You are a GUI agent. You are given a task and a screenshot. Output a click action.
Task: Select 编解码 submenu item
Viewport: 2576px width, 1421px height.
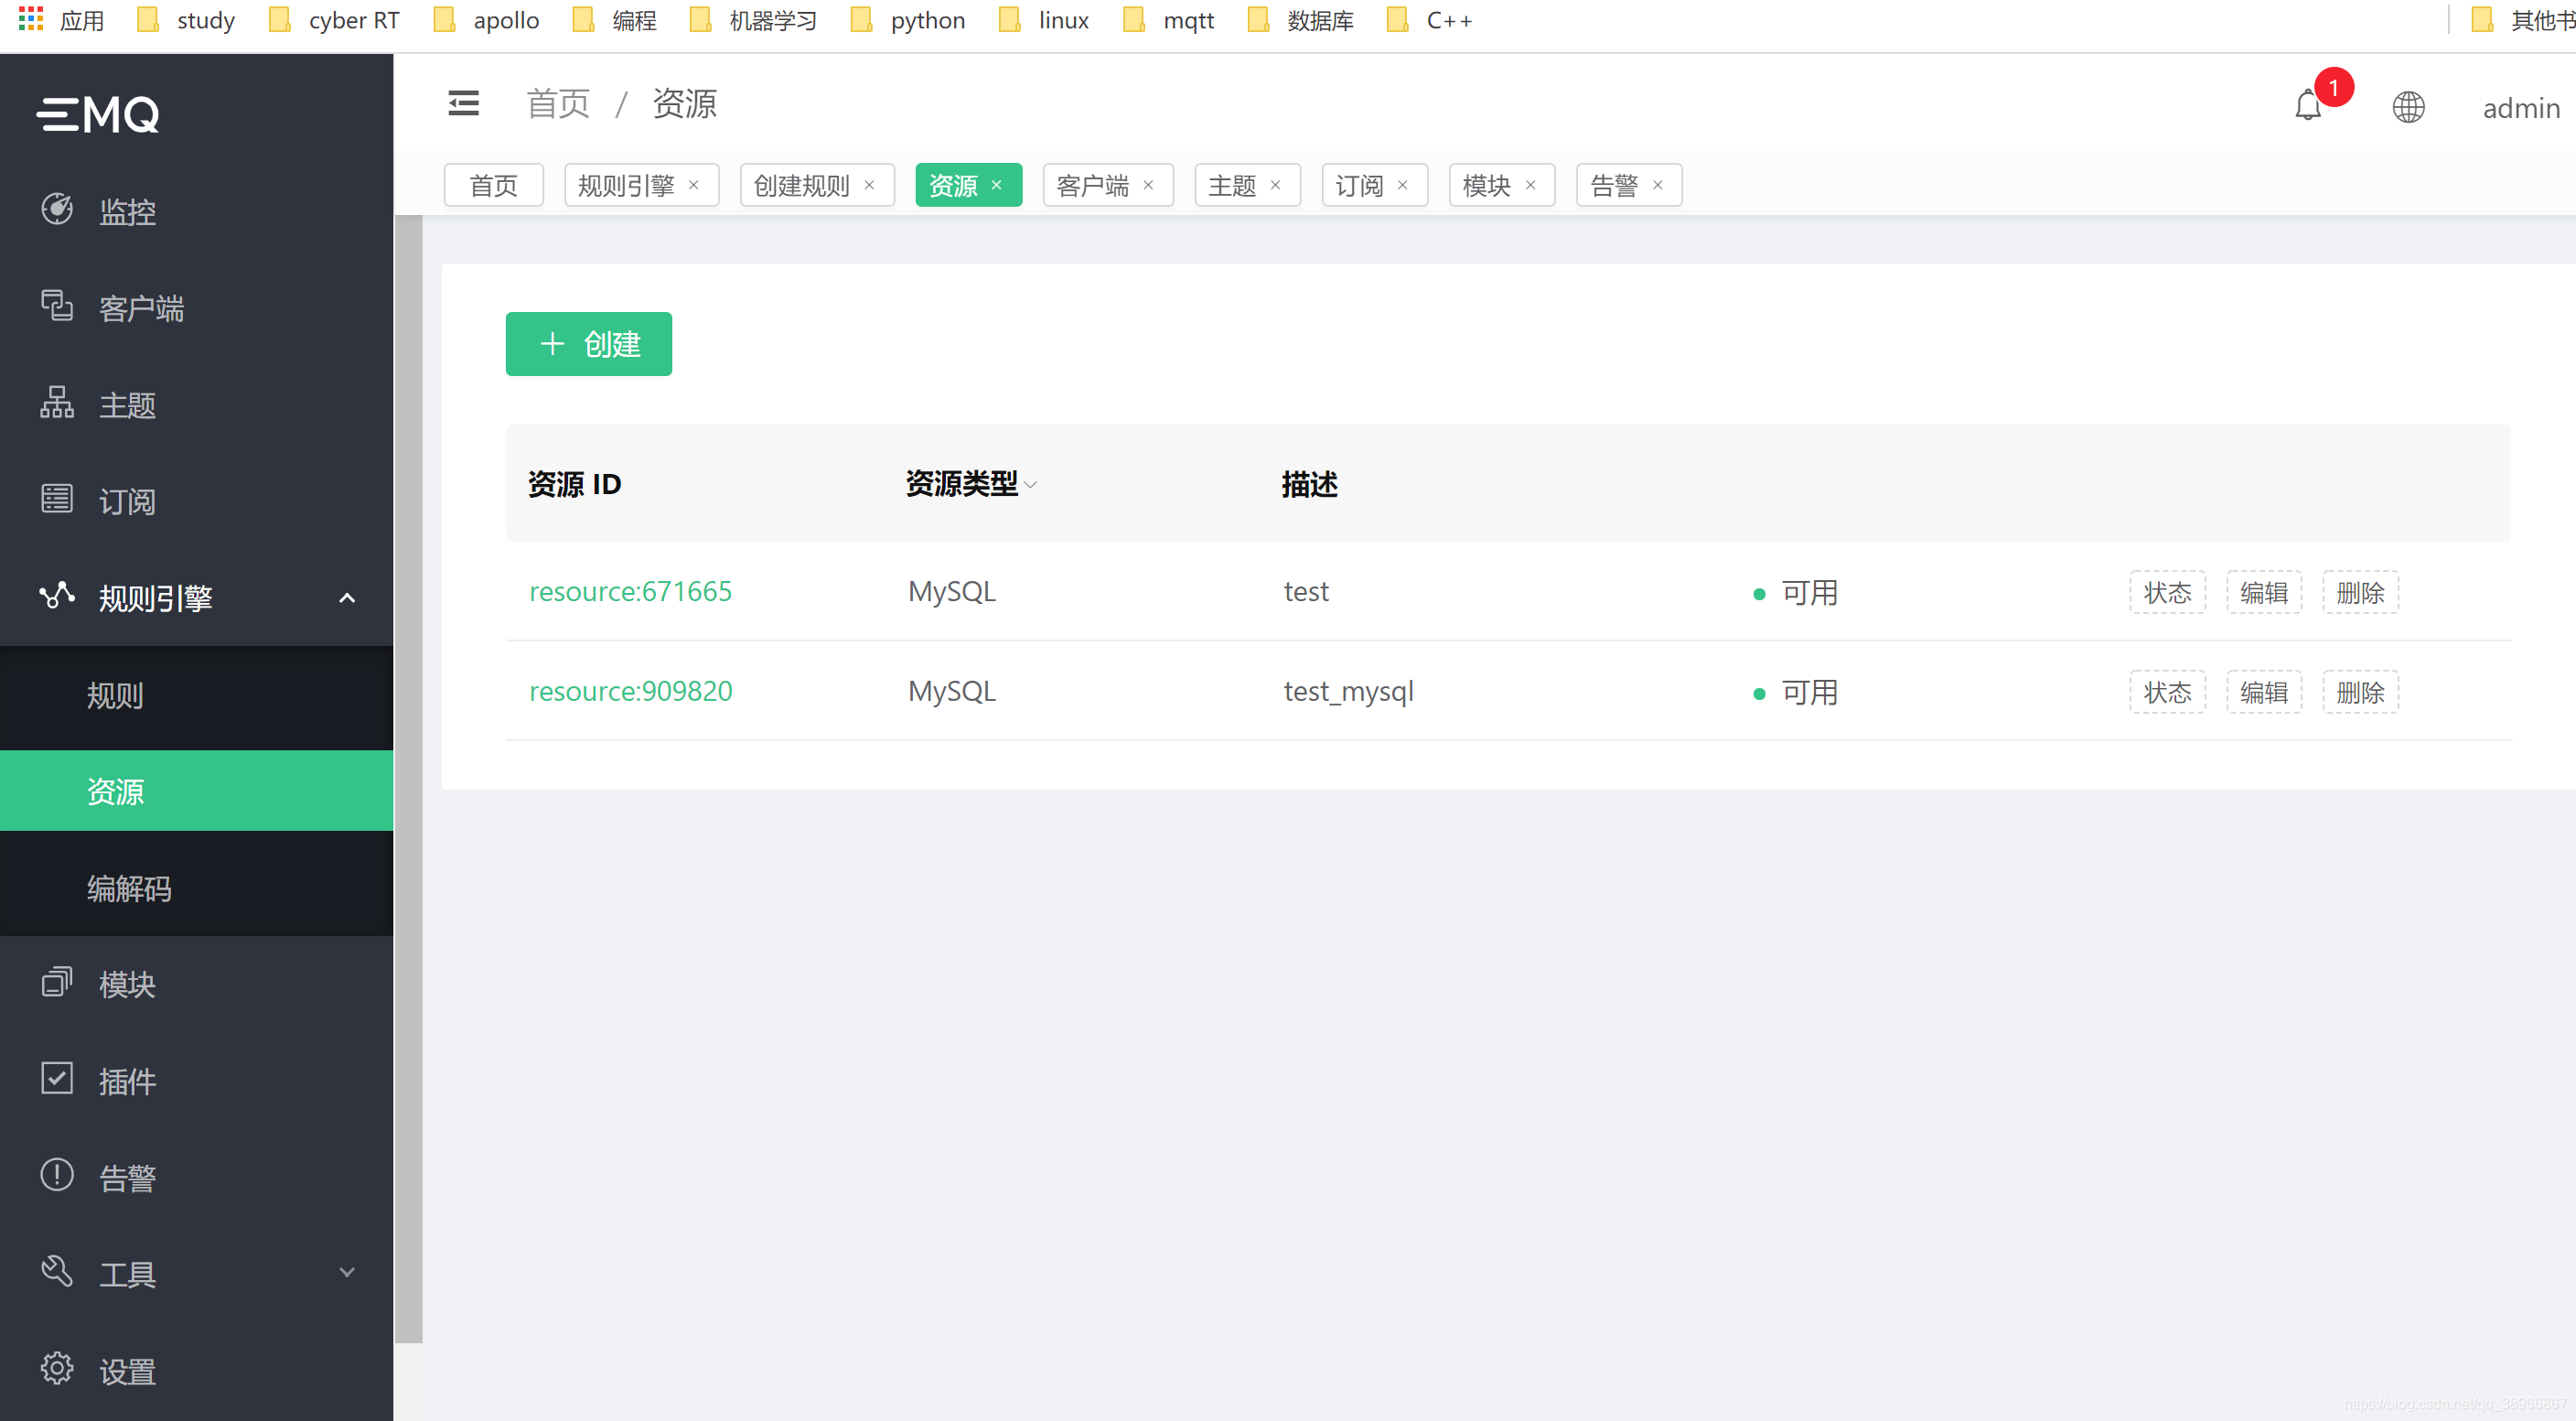(129, 888)
